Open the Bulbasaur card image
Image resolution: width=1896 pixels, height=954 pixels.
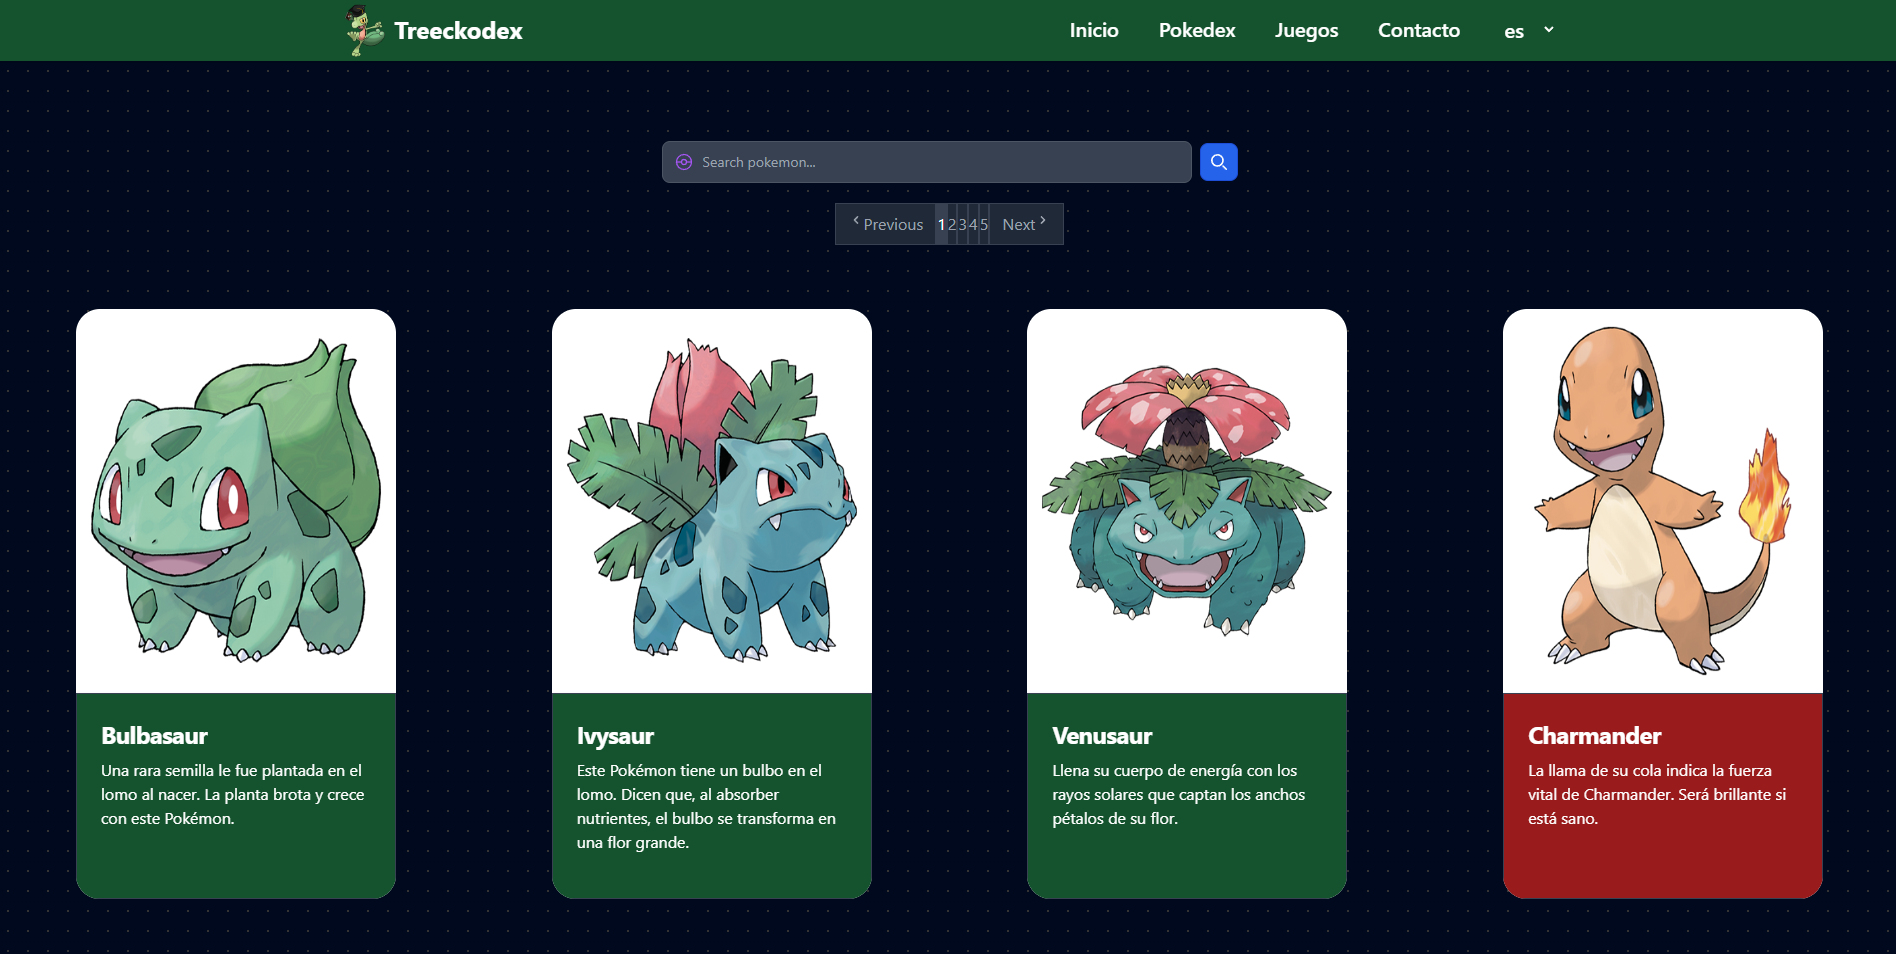236,501
